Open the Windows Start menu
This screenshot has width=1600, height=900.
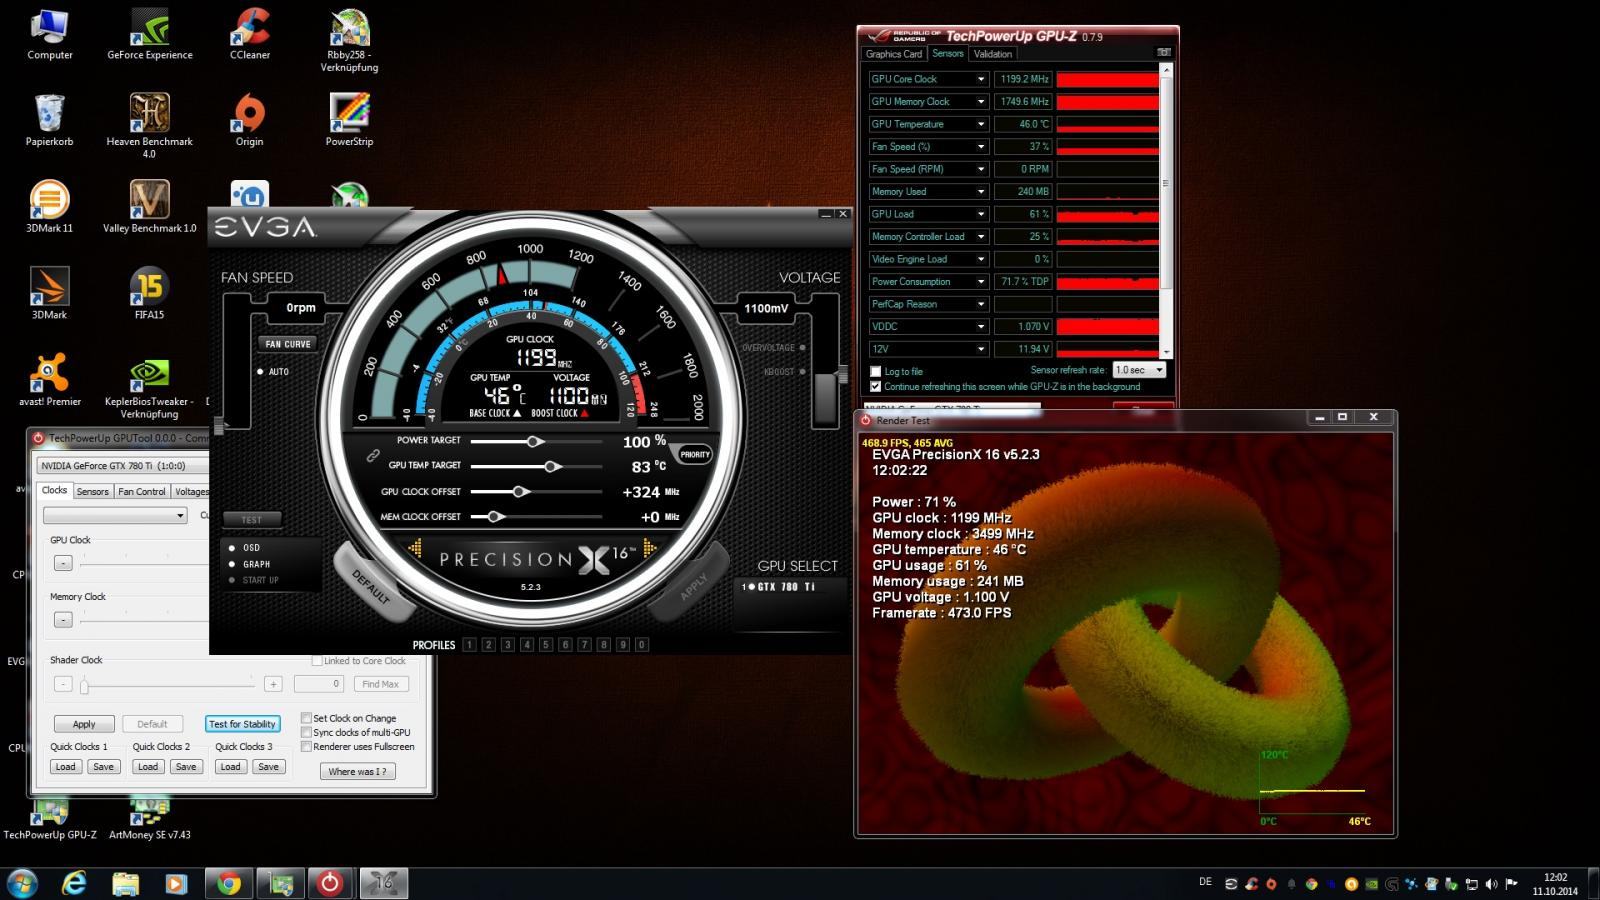click(x=22, y=883)
